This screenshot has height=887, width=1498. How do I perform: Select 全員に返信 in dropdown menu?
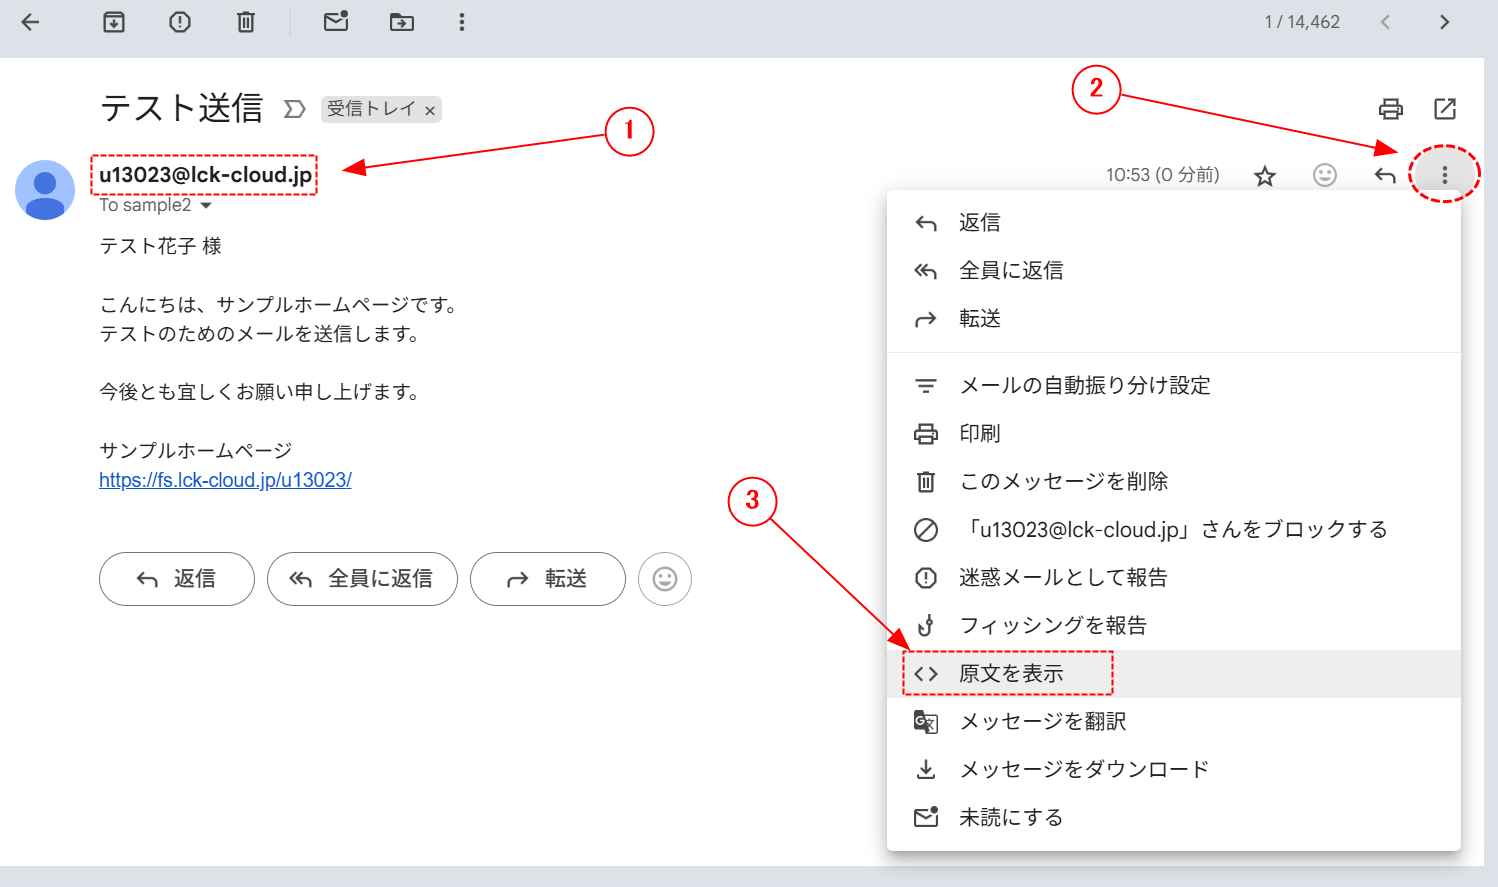point(1174,271)
